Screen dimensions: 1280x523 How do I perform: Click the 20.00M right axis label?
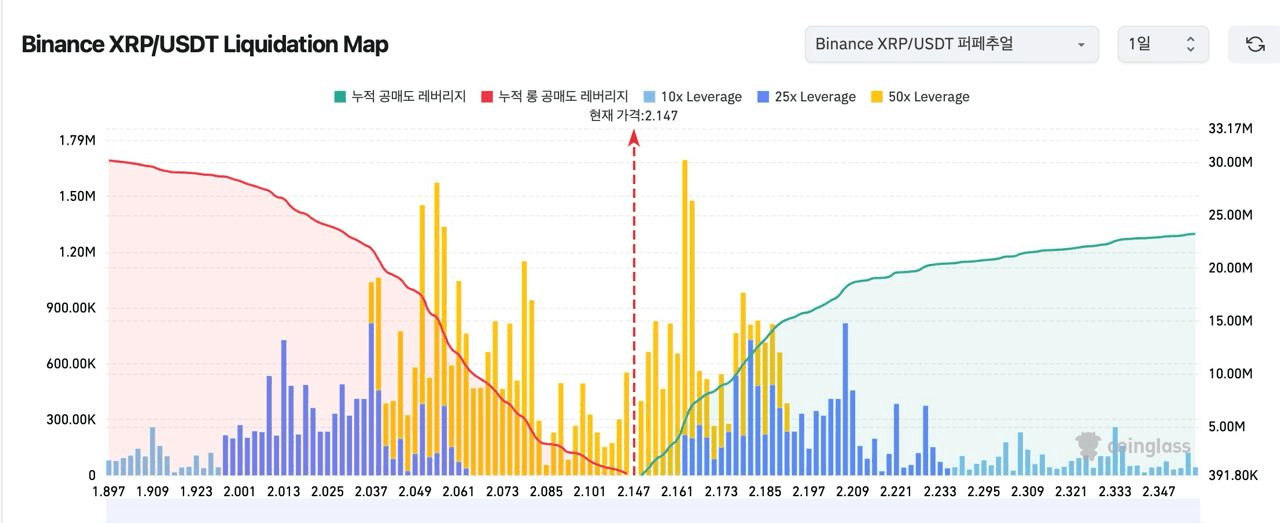click(1230, 268)
